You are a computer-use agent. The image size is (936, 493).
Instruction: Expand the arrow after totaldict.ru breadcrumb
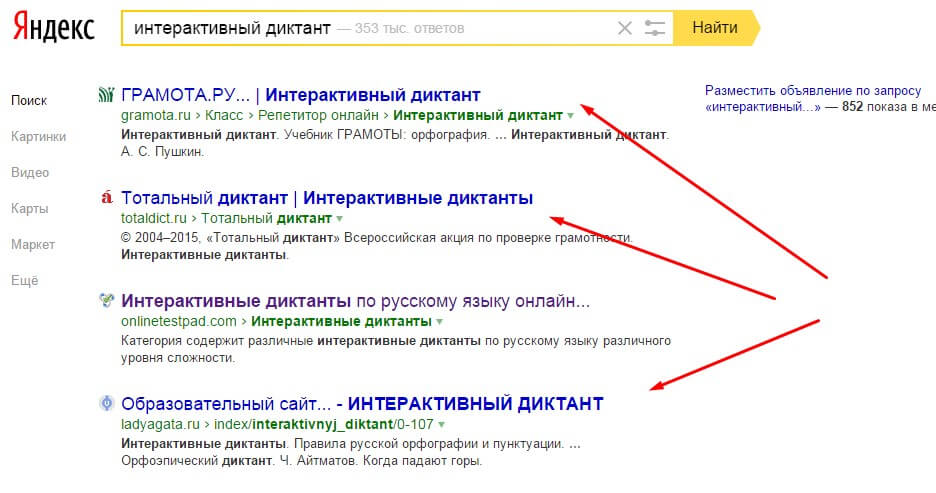(x=340, y=219)
